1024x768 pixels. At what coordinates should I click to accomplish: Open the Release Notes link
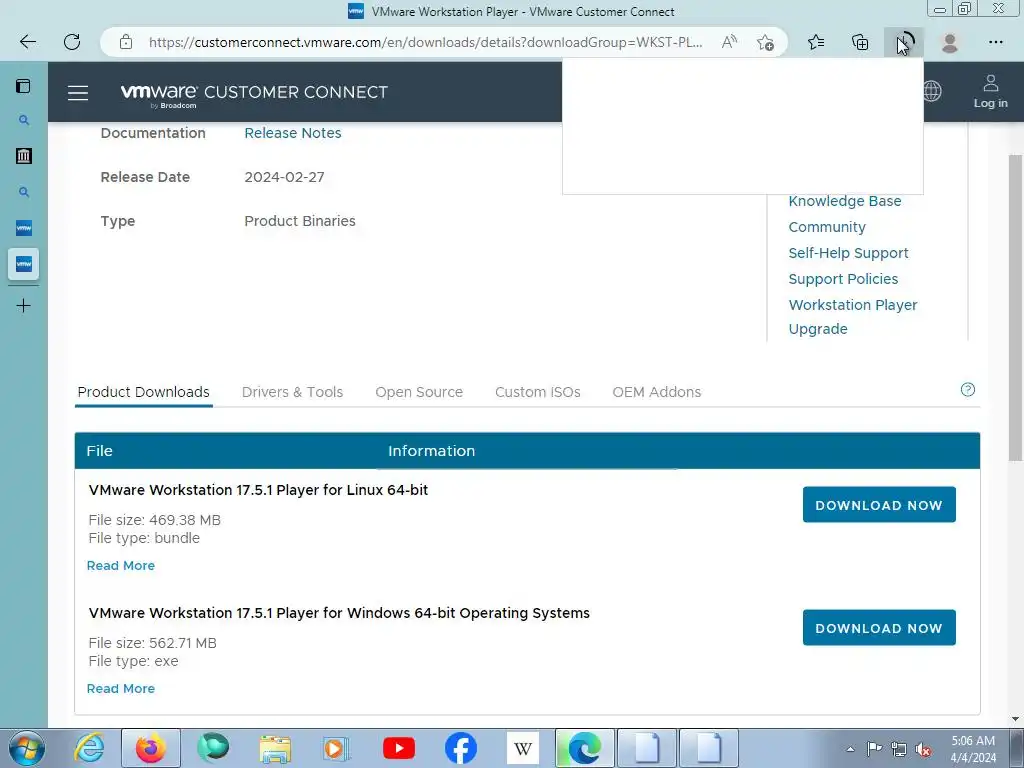tap(293, 133)
